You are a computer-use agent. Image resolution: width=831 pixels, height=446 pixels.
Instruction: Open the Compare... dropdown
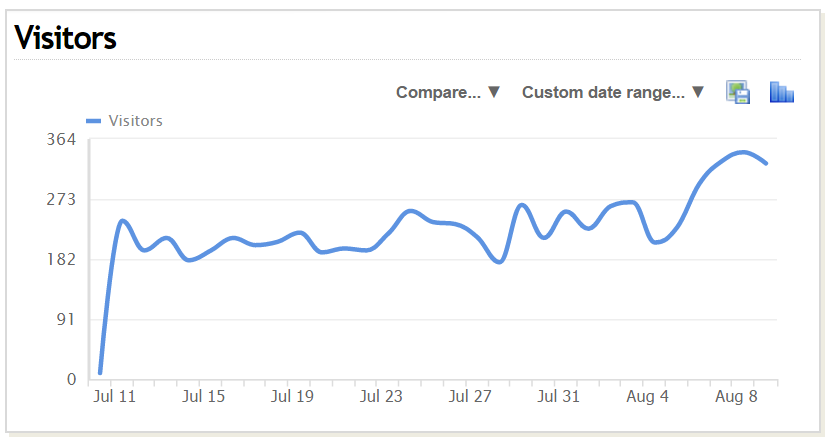(447, 92)
